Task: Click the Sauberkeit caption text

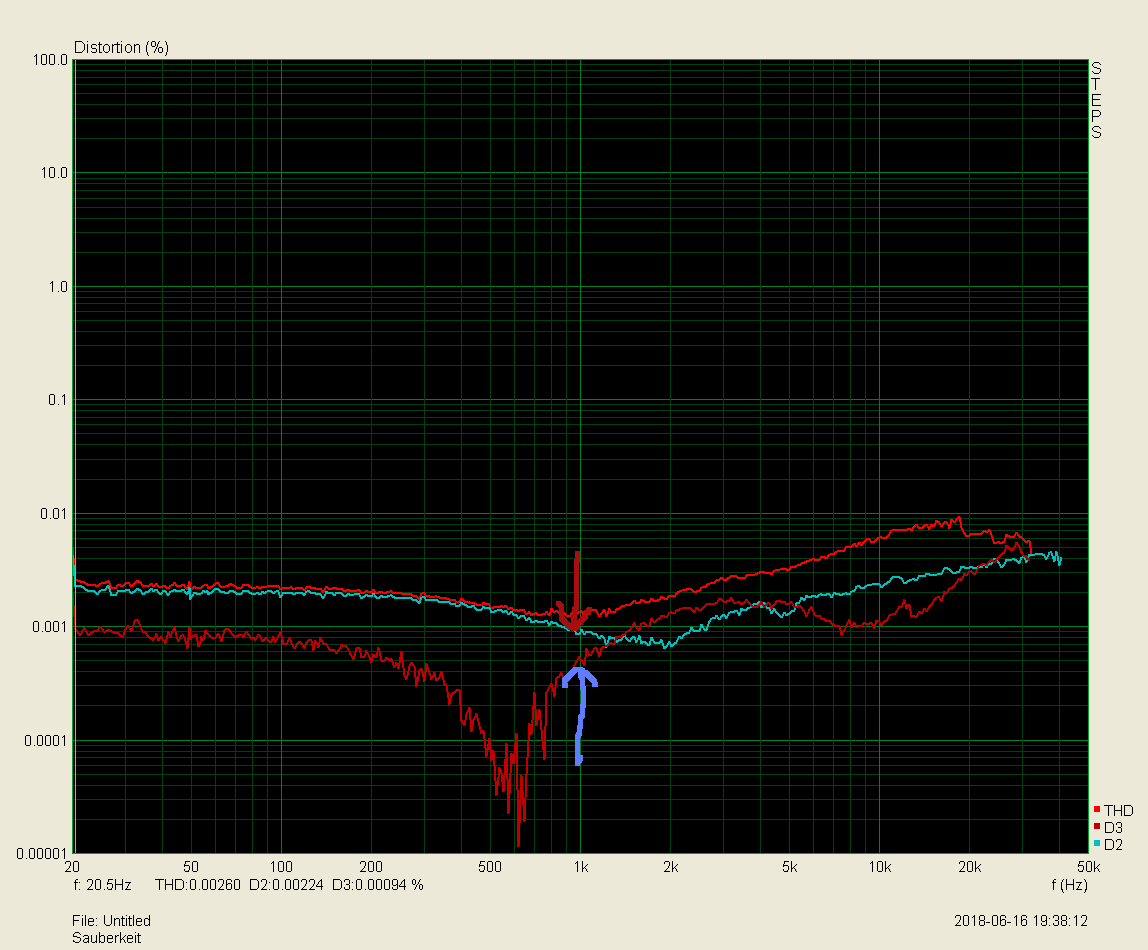Action: pos(107,938)
